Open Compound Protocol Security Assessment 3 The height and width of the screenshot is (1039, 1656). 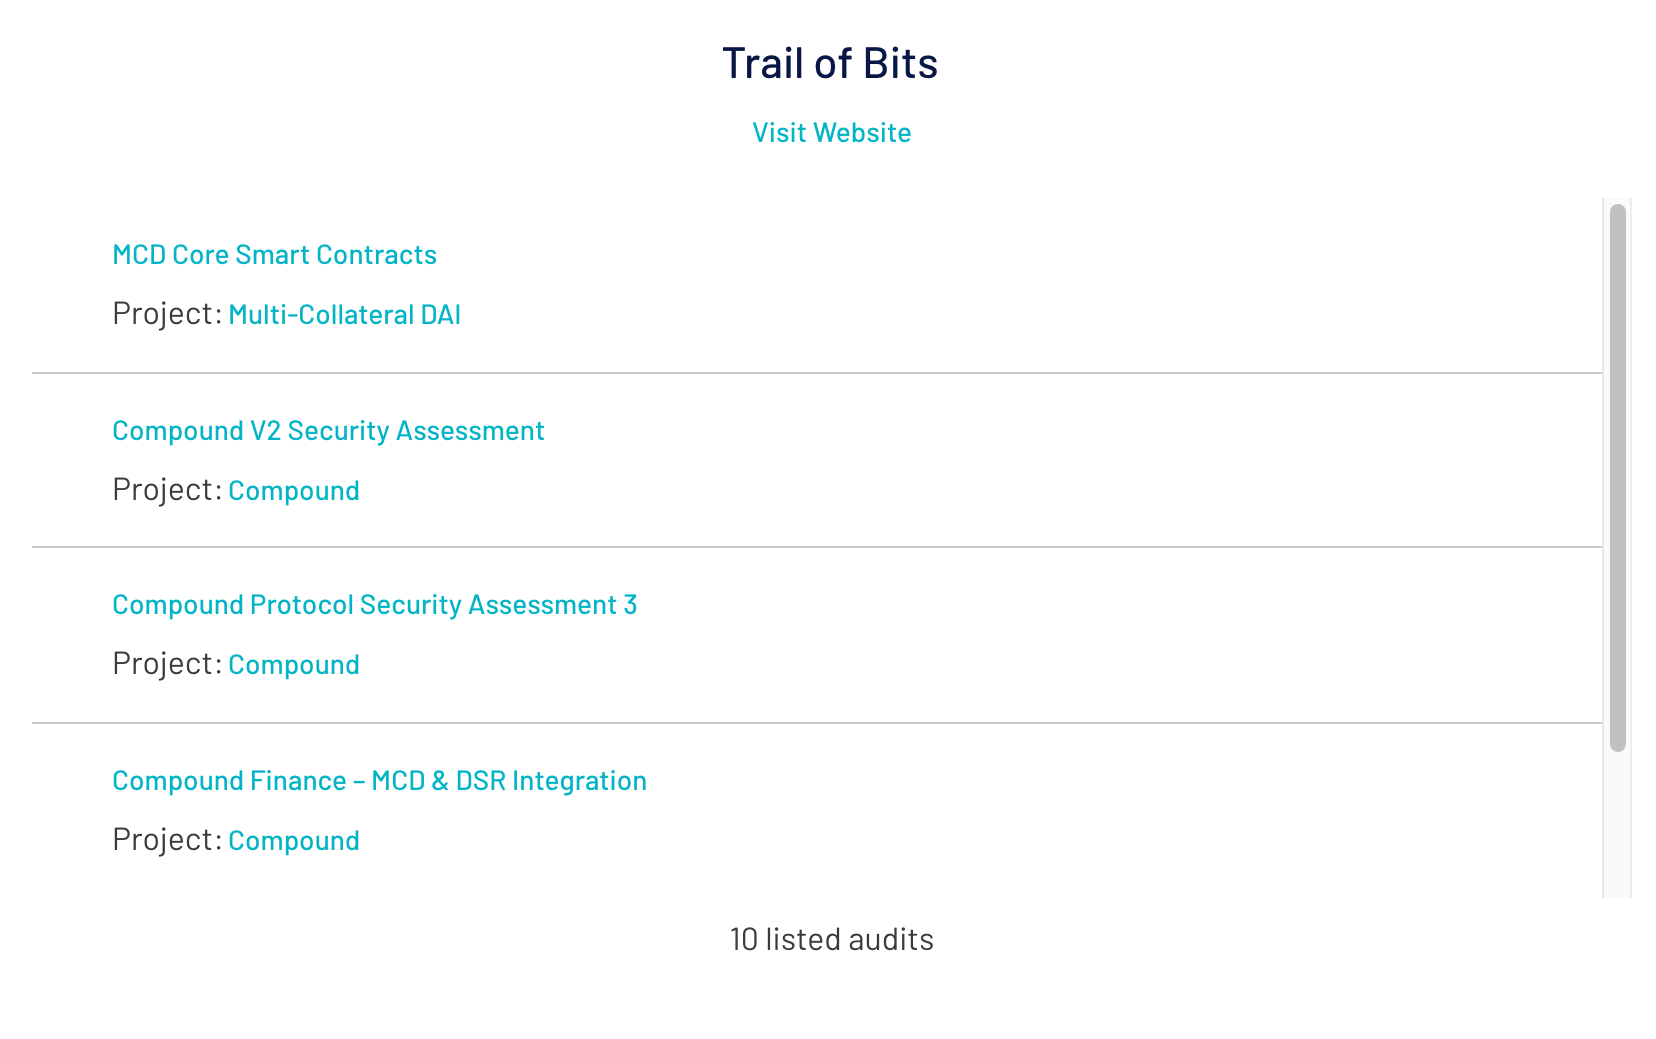375,604
